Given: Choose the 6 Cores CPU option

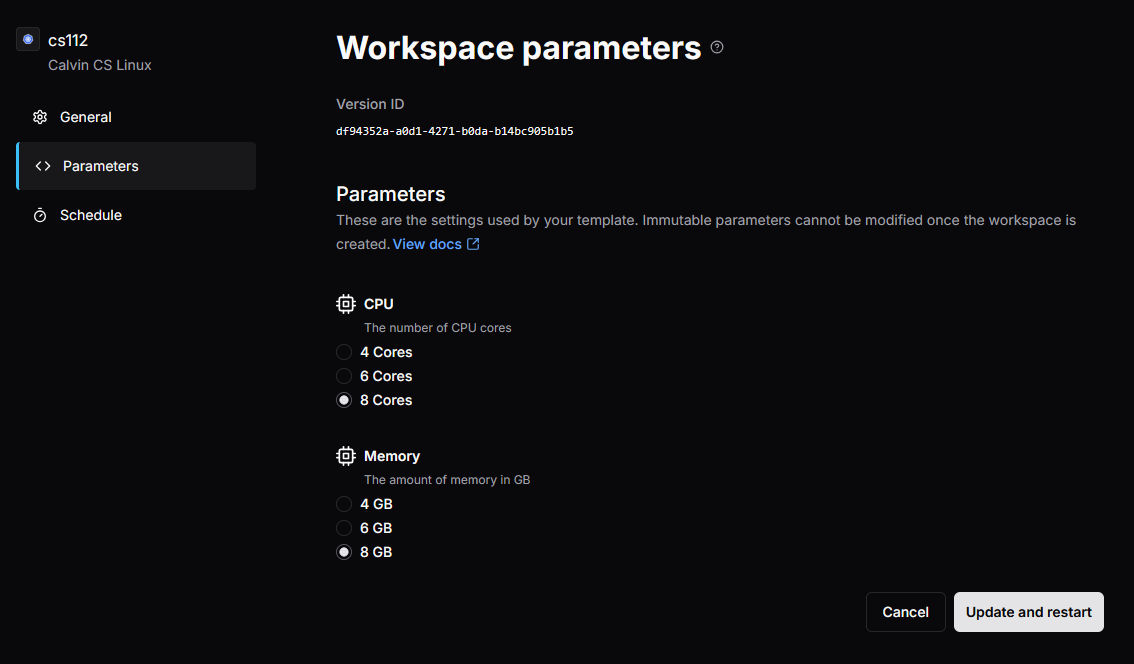Looking at the screenshot, I should click(x=344, y=376).
